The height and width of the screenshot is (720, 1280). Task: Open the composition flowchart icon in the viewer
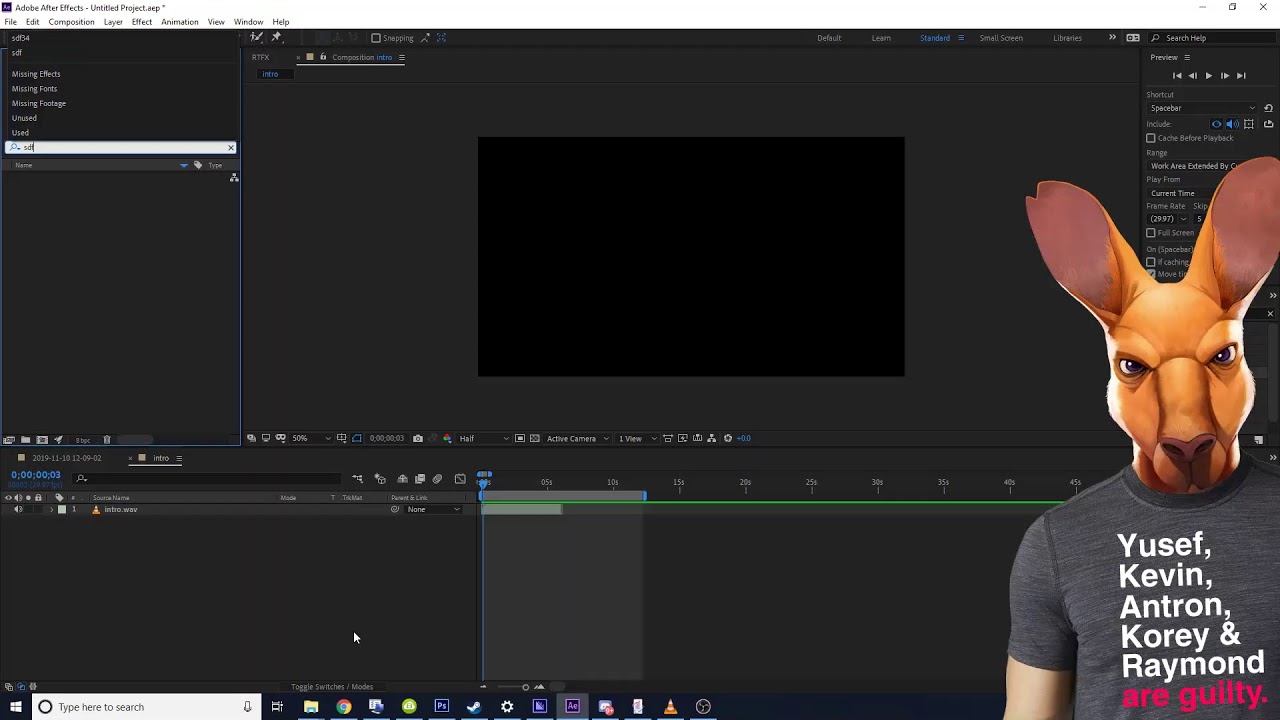click(x=712, y=438)
